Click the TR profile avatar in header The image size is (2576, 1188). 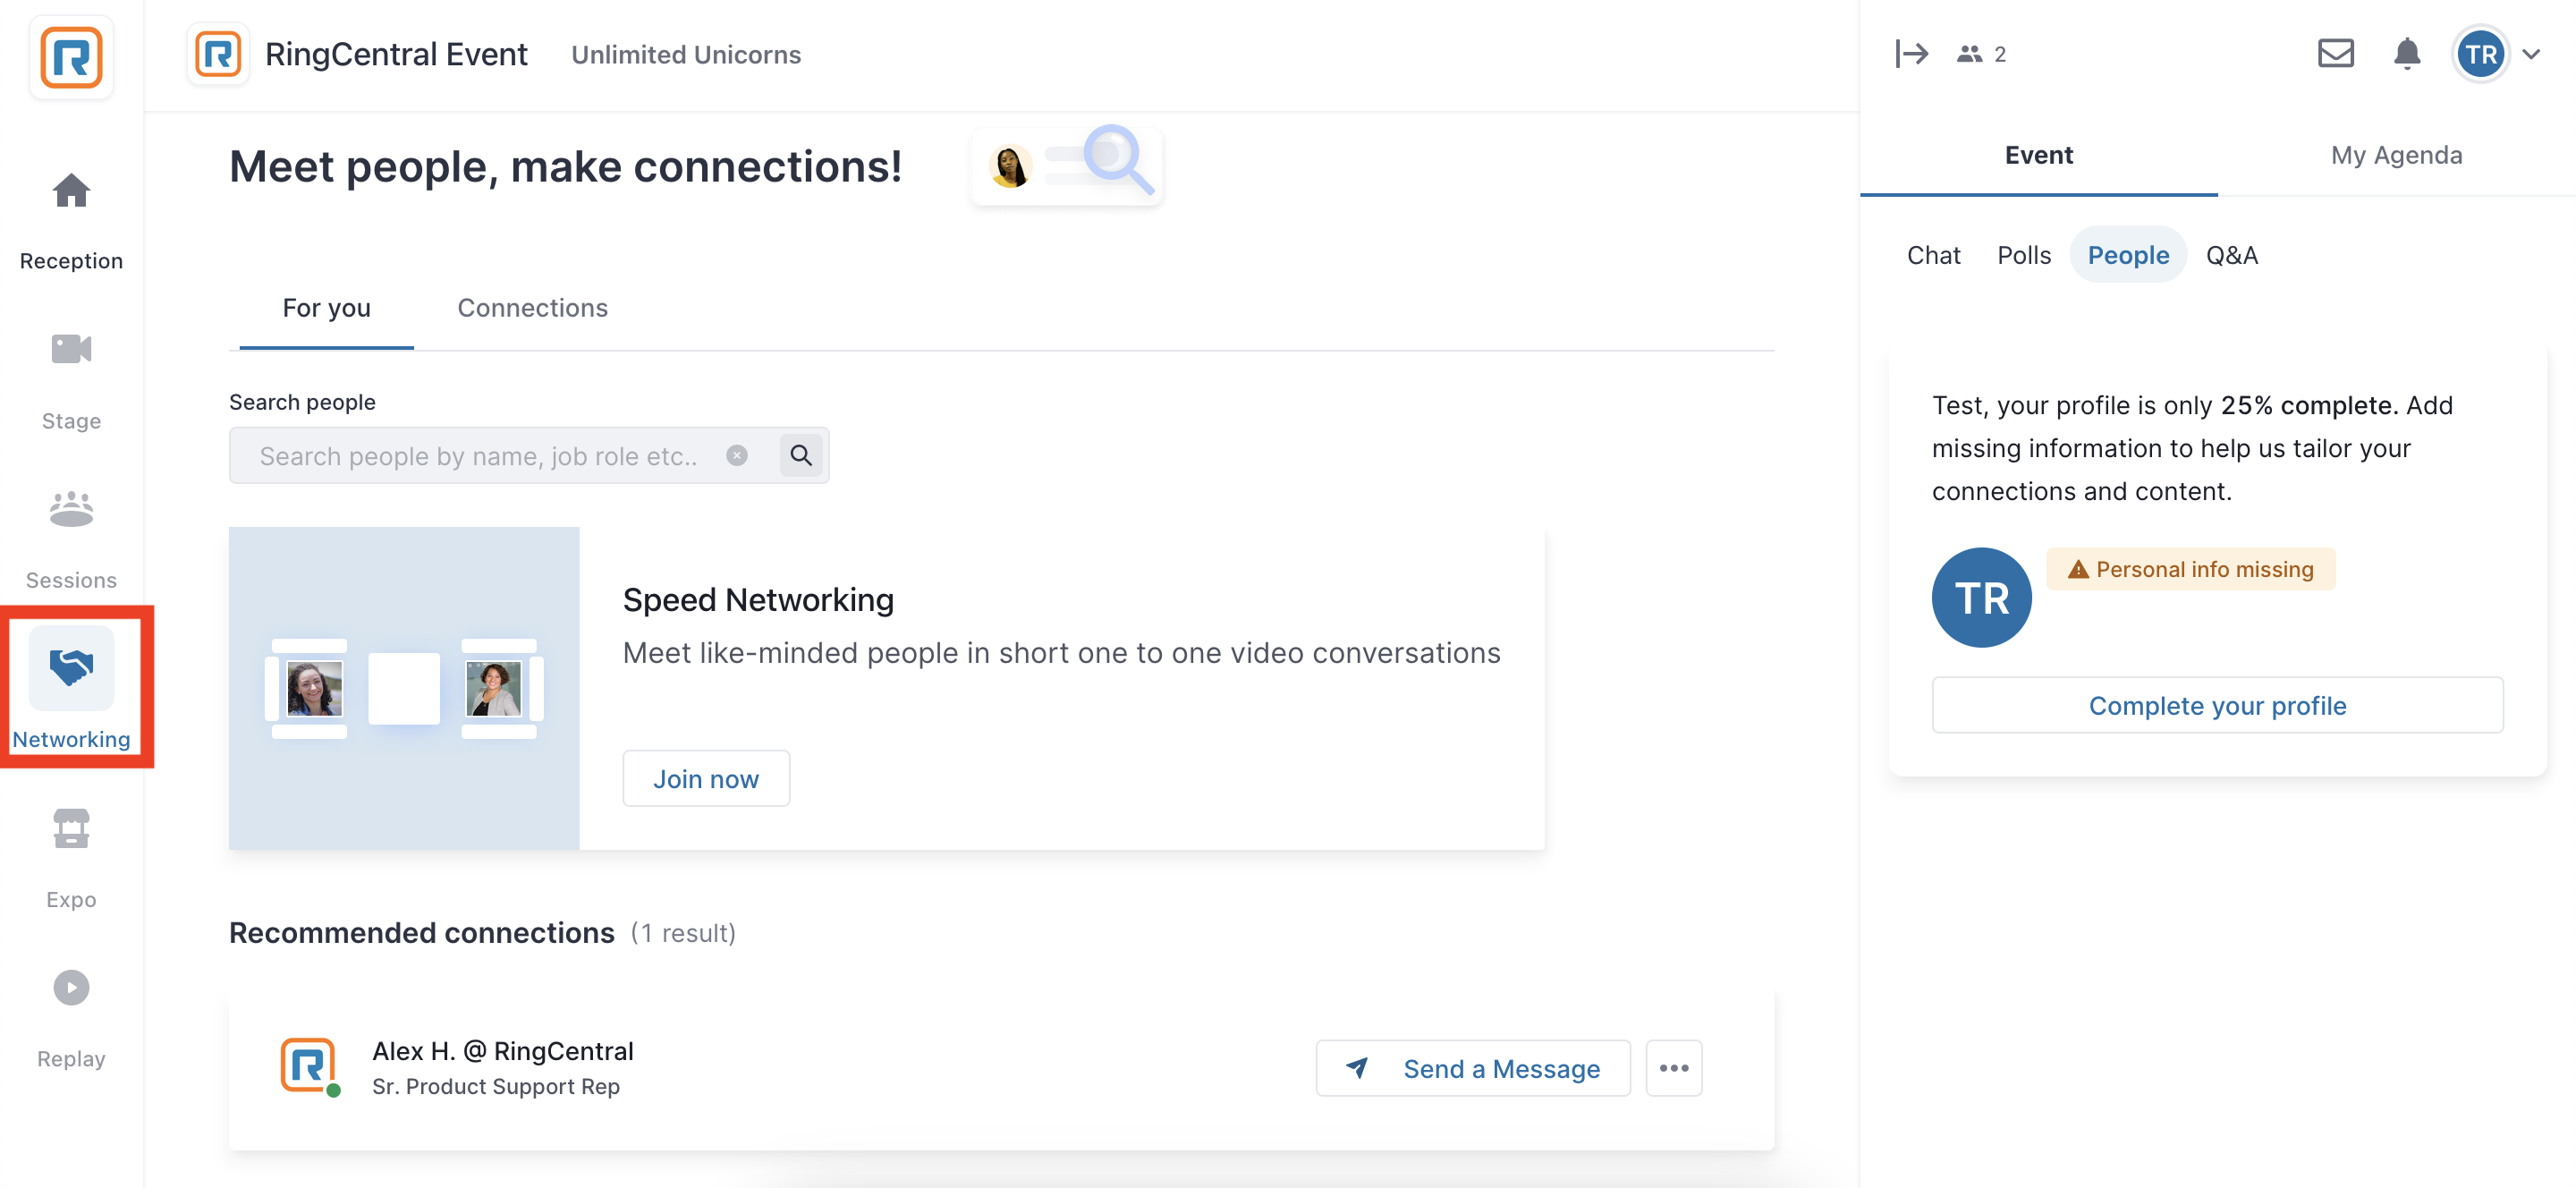[x=2480, y=54]
